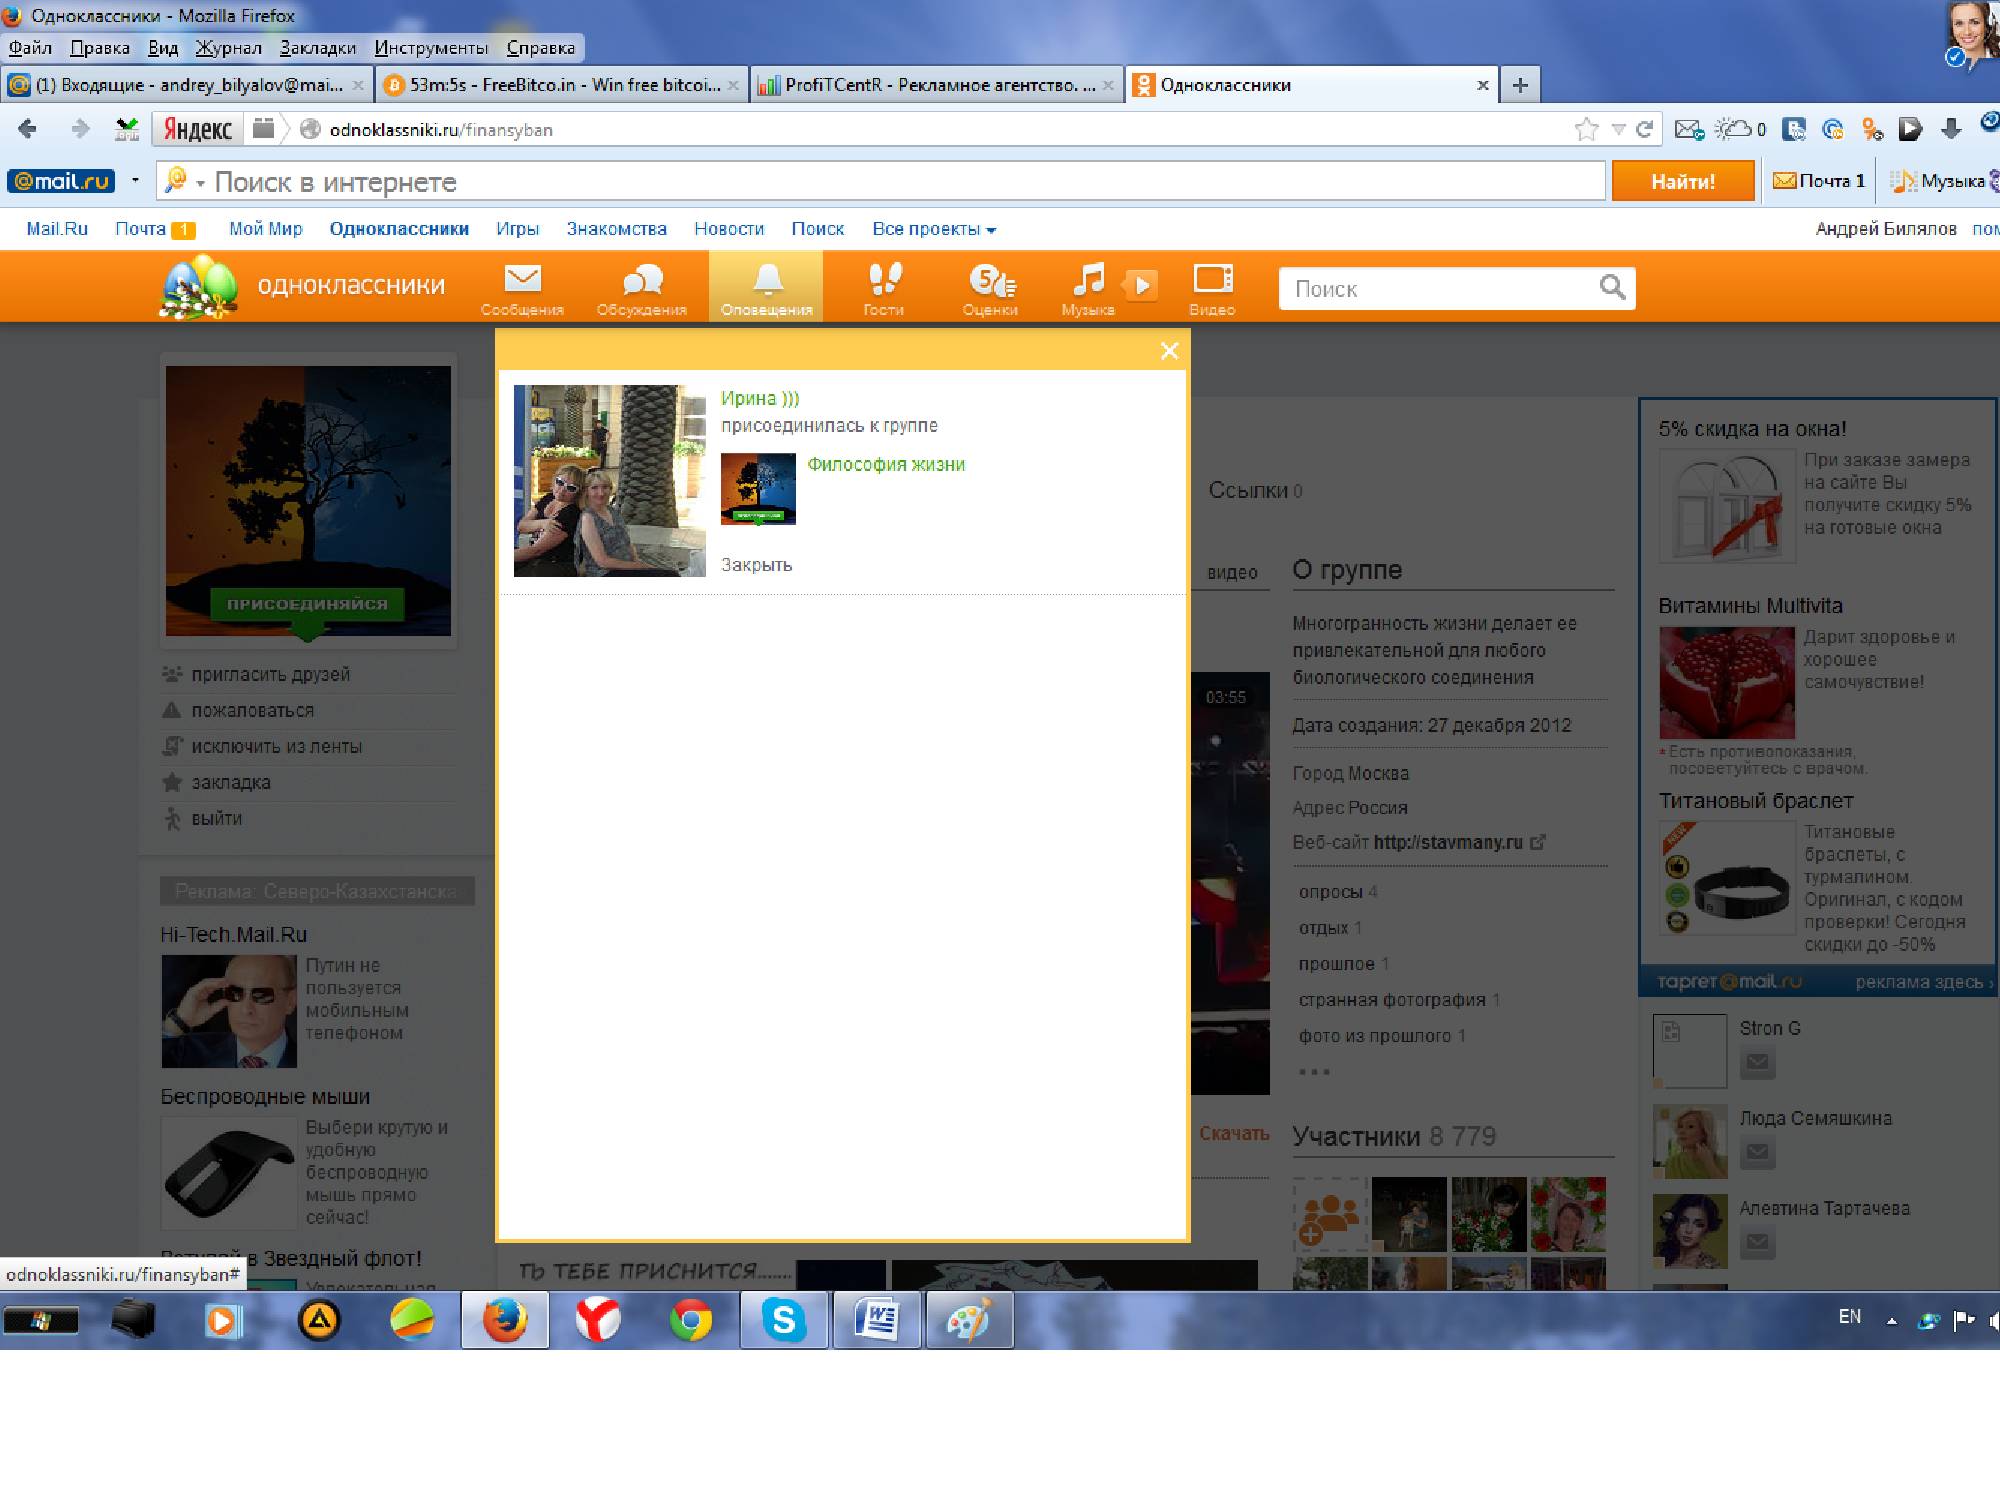
Task: Click Почта 1 toolbar button
Action: [x=1819, y=181]
